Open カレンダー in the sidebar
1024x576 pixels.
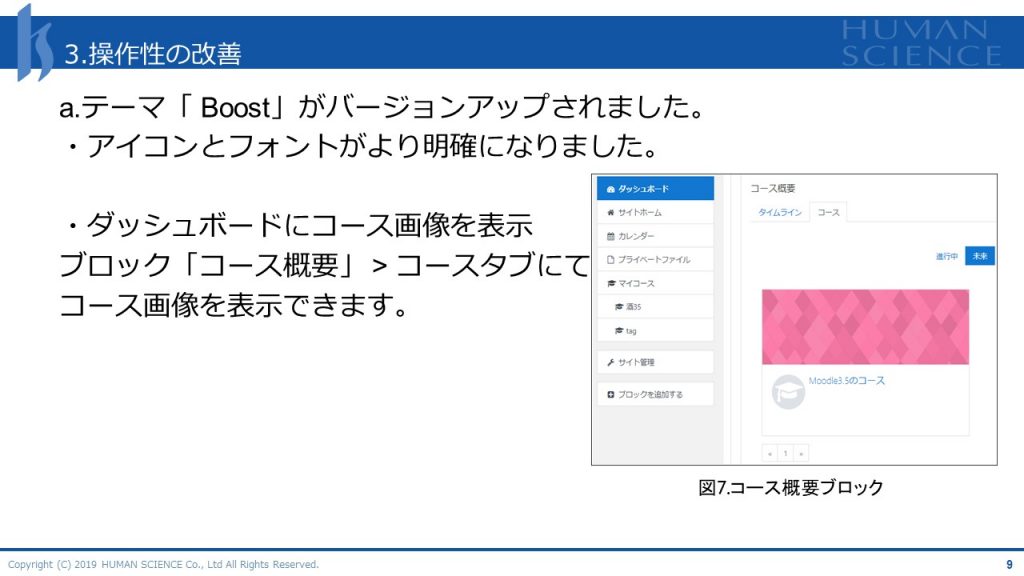point(655,236)
